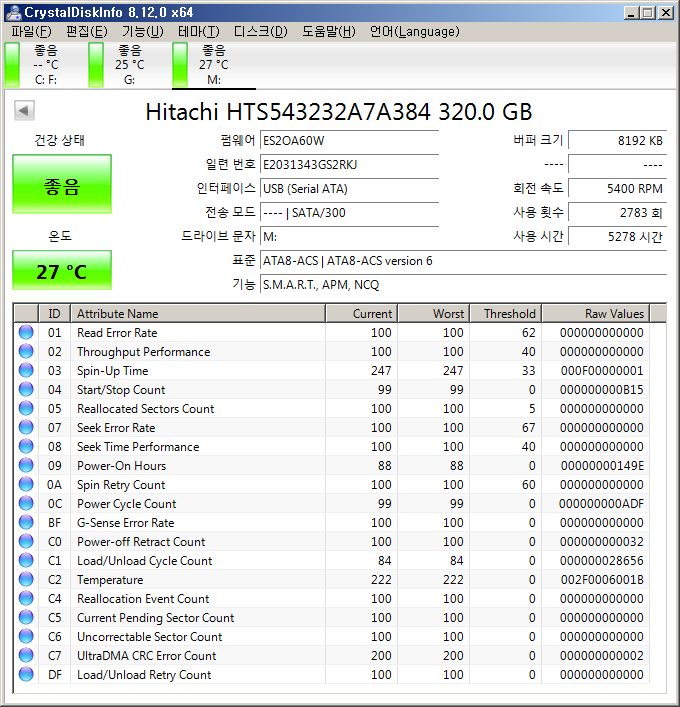The width and height of the screenshot is (680, 707).
Task: Open the 파일(F) menu
Action: tap(31, 31)
